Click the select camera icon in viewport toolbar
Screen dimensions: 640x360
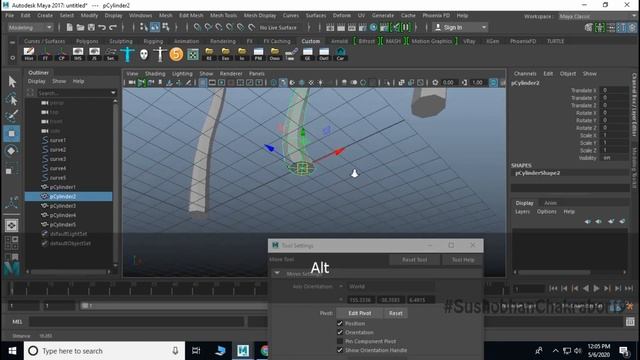(132, 82)
